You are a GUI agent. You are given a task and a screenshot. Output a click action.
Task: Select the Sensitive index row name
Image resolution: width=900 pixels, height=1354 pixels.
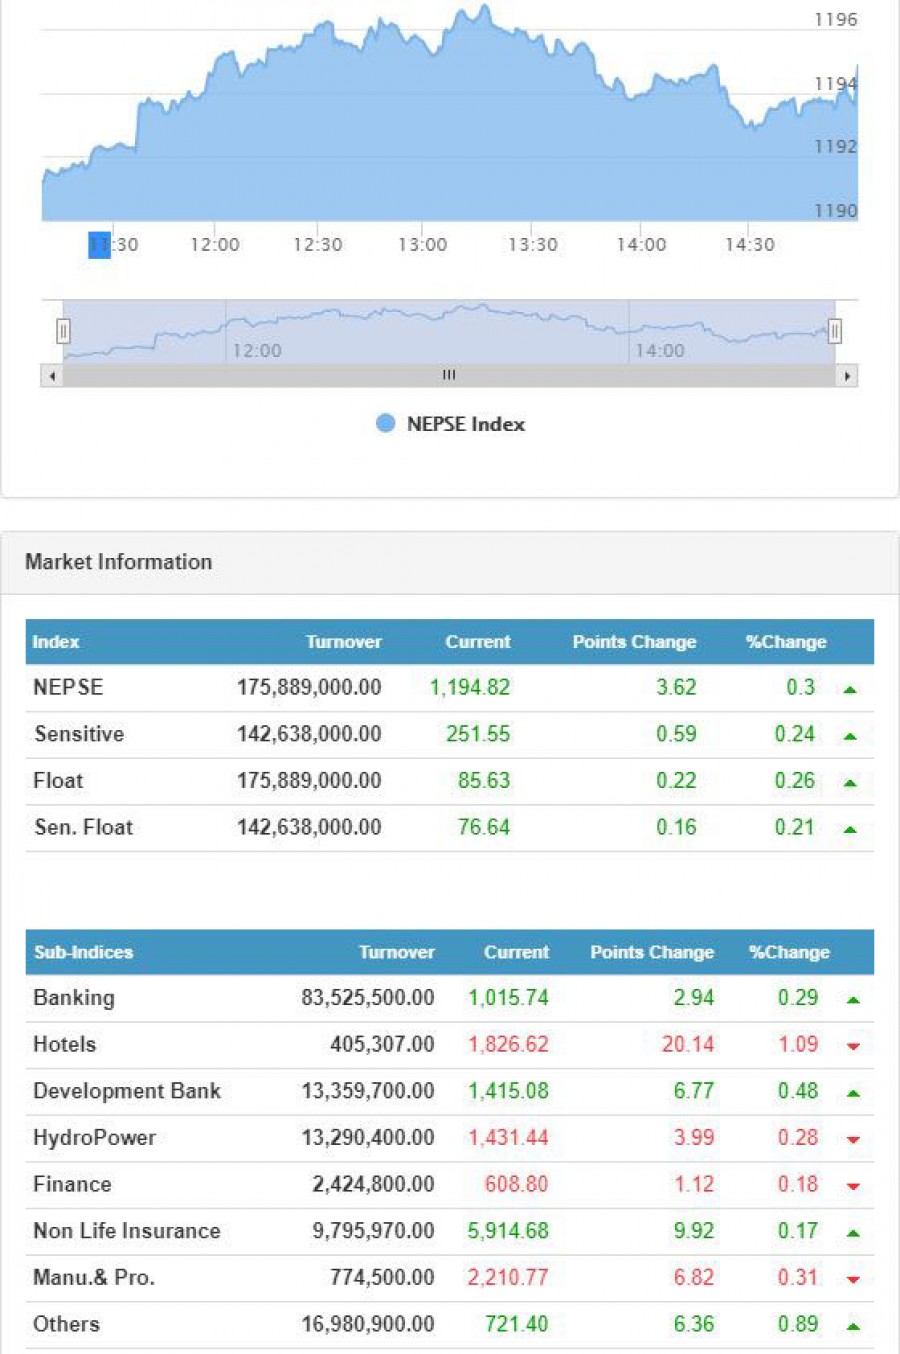coord(79,734)
